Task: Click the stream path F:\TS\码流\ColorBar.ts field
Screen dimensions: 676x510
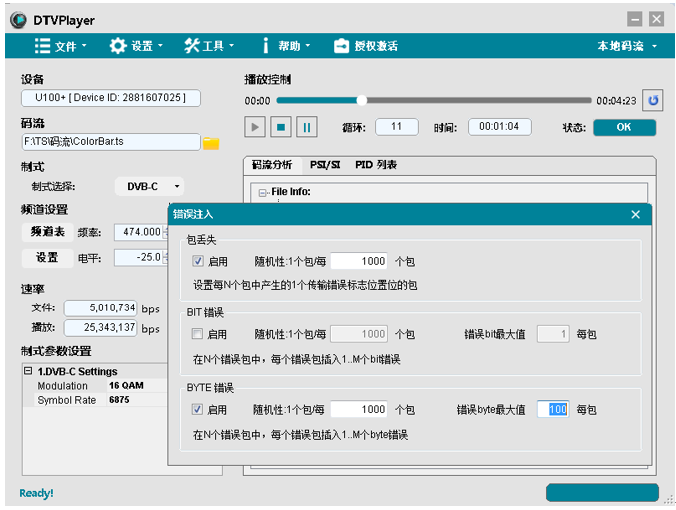Action: (111, 142)
